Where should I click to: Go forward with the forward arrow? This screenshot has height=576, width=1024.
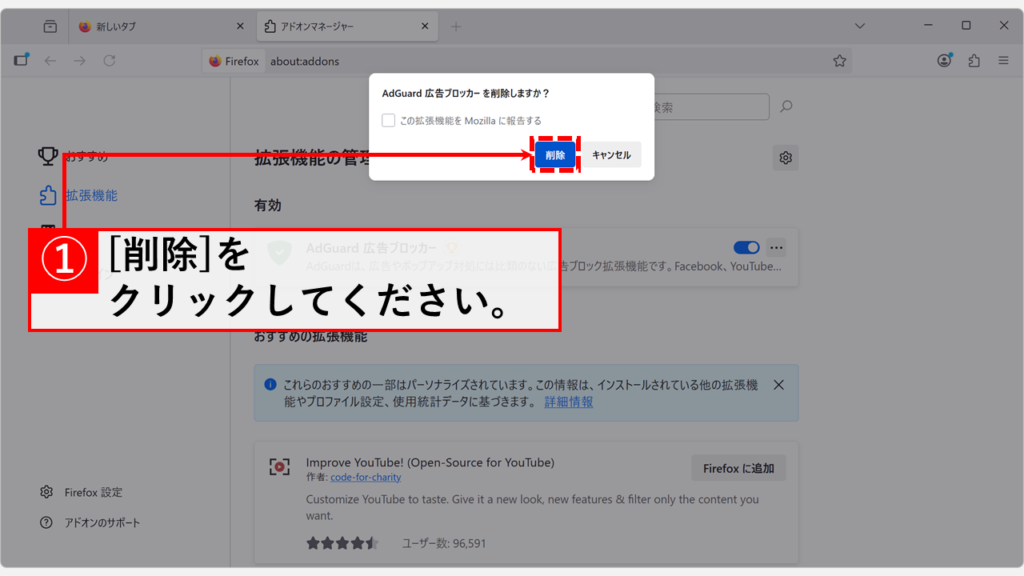(x=80, y=61)
